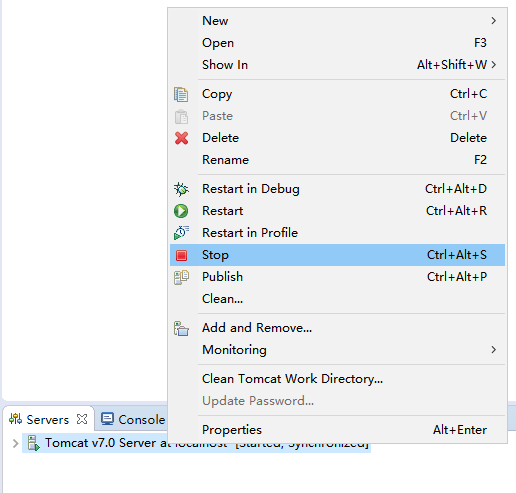Expand the New submenu arrow

coord(494,21)
